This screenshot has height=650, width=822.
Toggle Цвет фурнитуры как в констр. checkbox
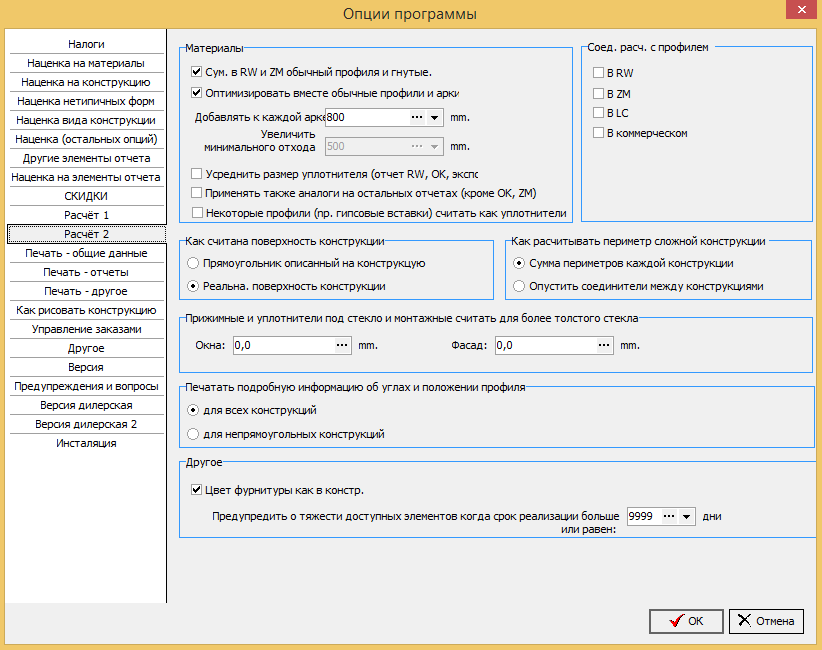[197, 490]
